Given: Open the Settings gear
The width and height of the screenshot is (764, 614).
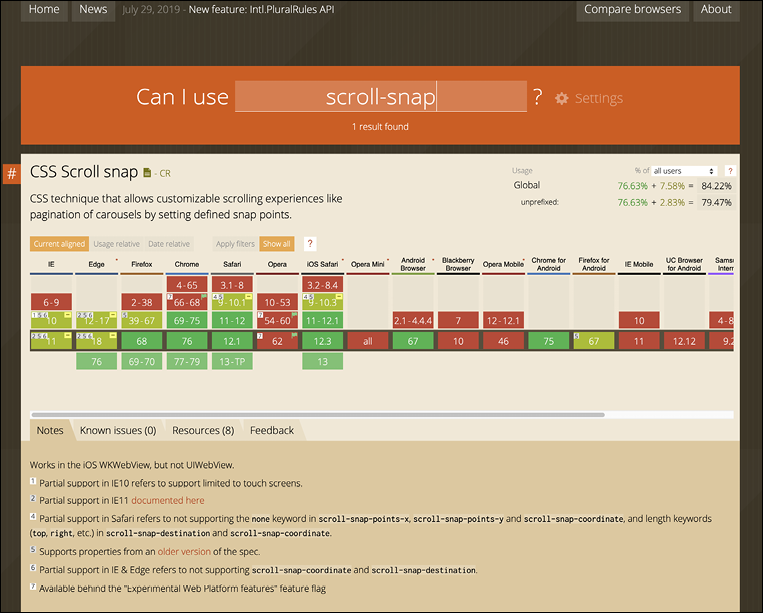Looking at the screenshot, I should [589, 98].
